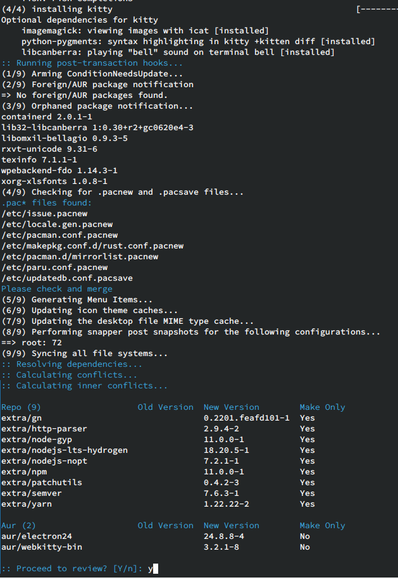Click the /etc/pacman.conf.pacnew path
The image size is (398, 578).
tap(60, 235)
